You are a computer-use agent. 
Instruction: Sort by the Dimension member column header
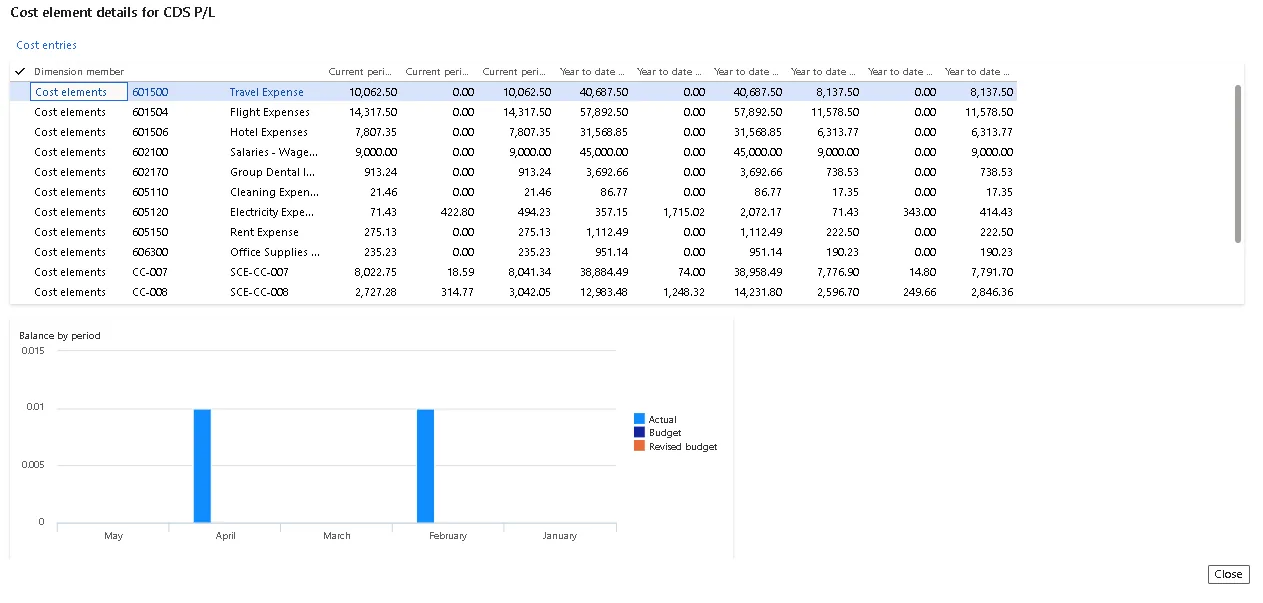pos(79,72)
